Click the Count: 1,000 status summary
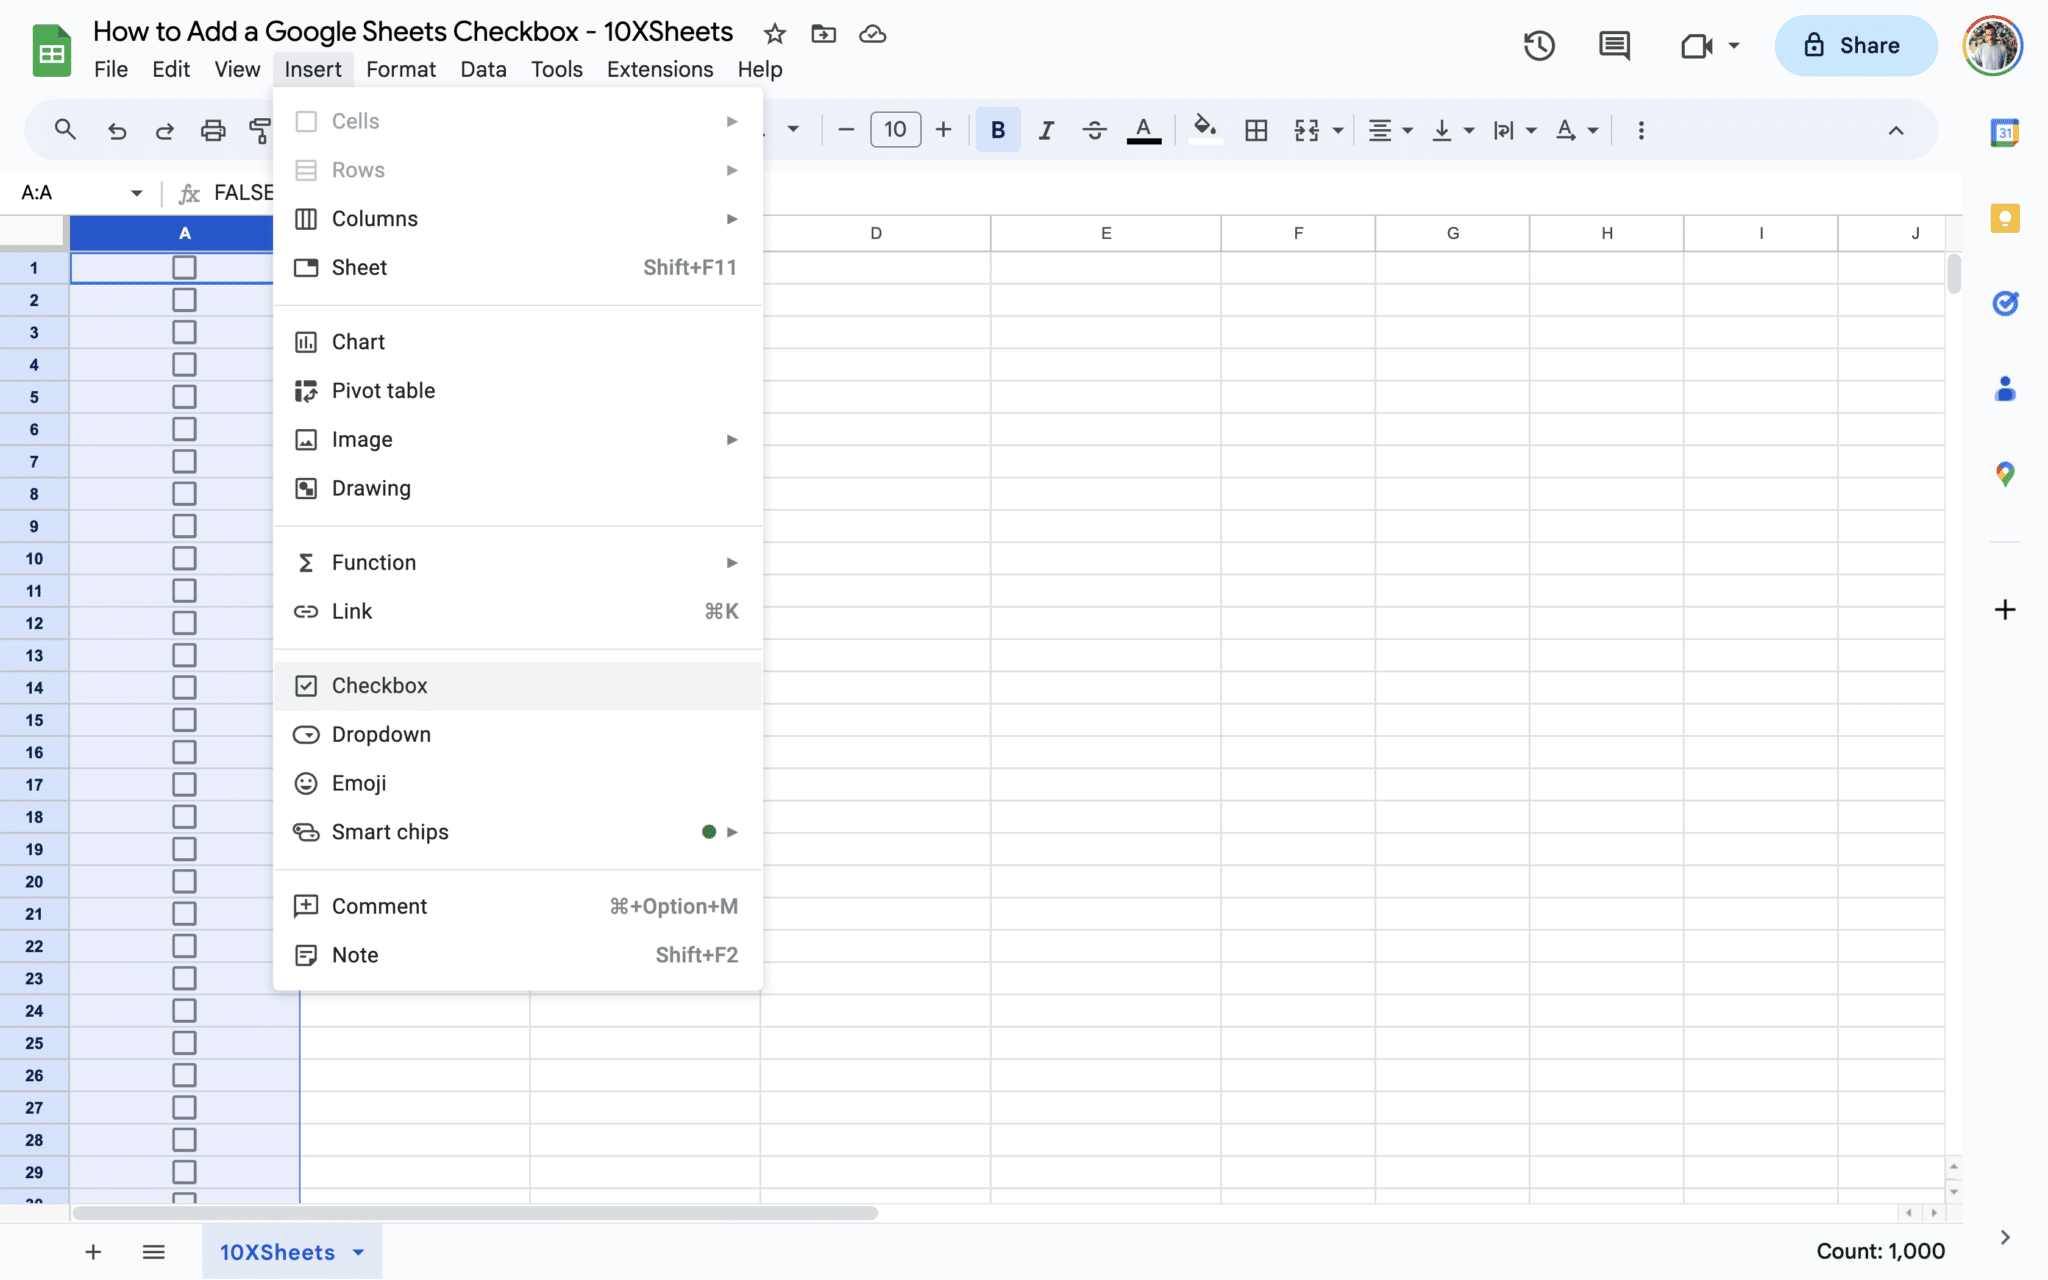The width and height of the screenshot is (2048, 1280). click(x=1880, y=1252)
